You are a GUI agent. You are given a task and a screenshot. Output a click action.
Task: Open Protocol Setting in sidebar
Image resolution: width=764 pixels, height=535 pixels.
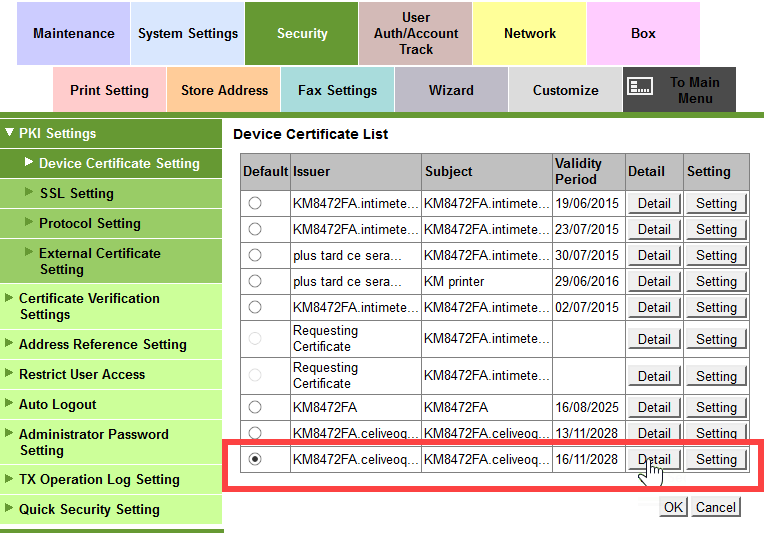(x=111, y=223)
